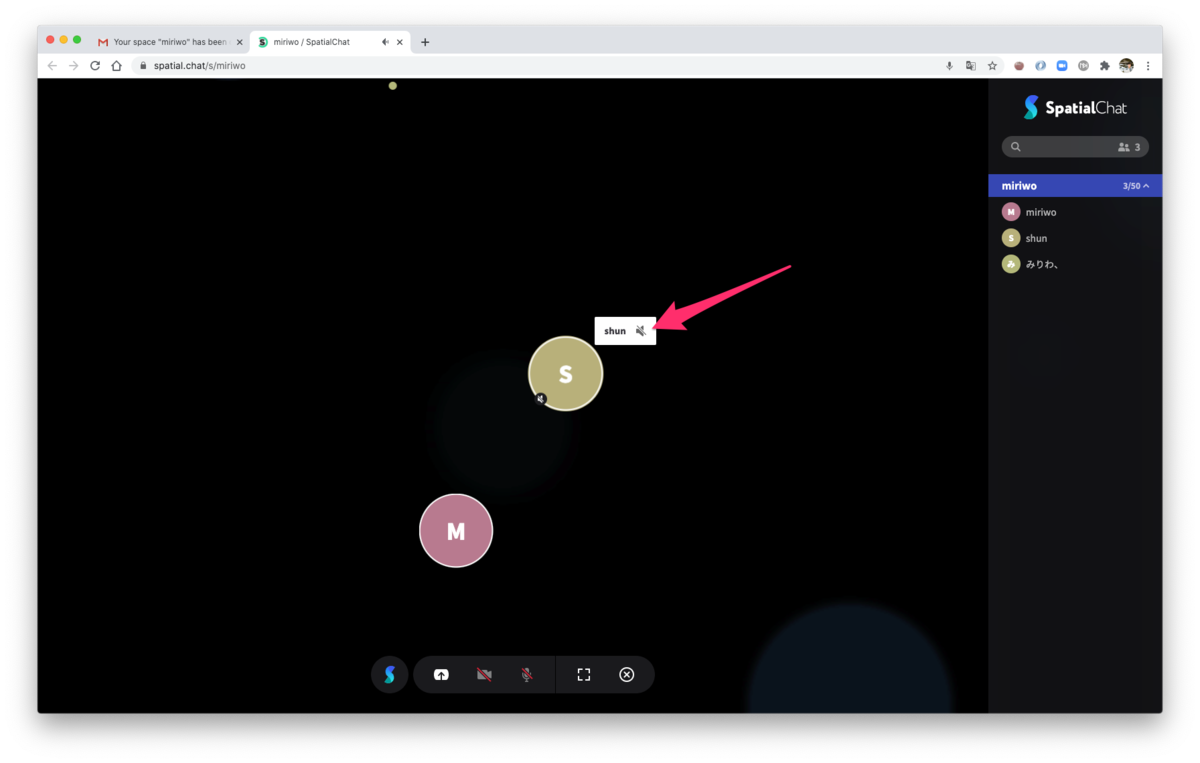
Task: Go forward in browser history
Action: click(x=73, y=66)
